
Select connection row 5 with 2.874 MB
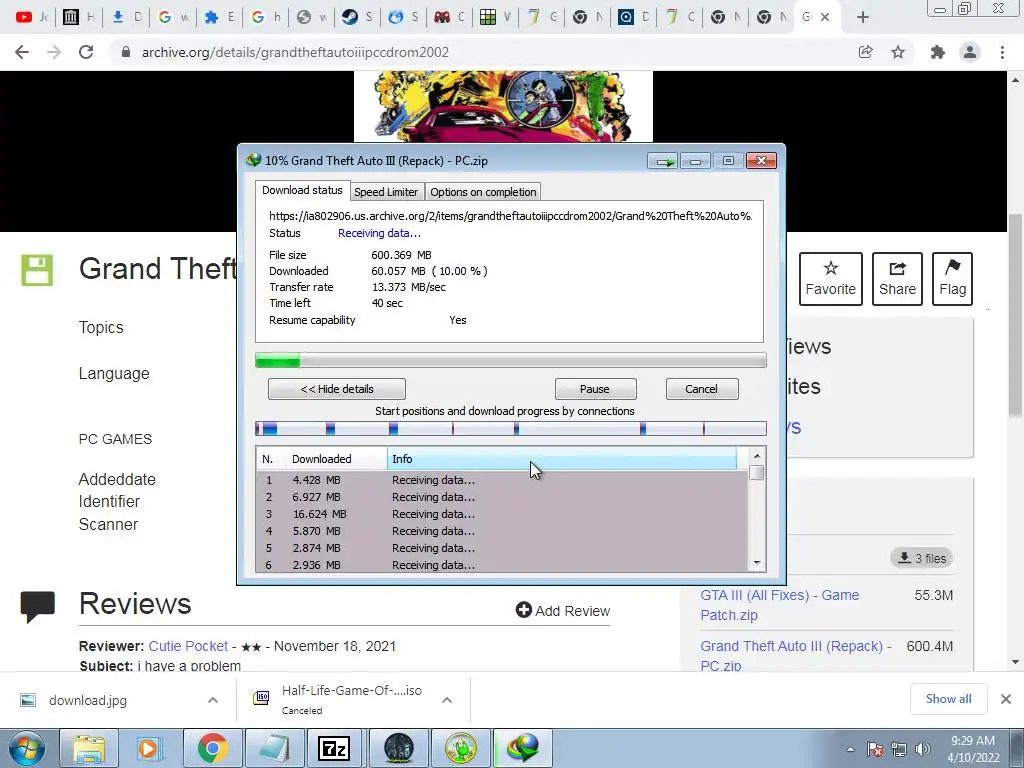[502, 548]
